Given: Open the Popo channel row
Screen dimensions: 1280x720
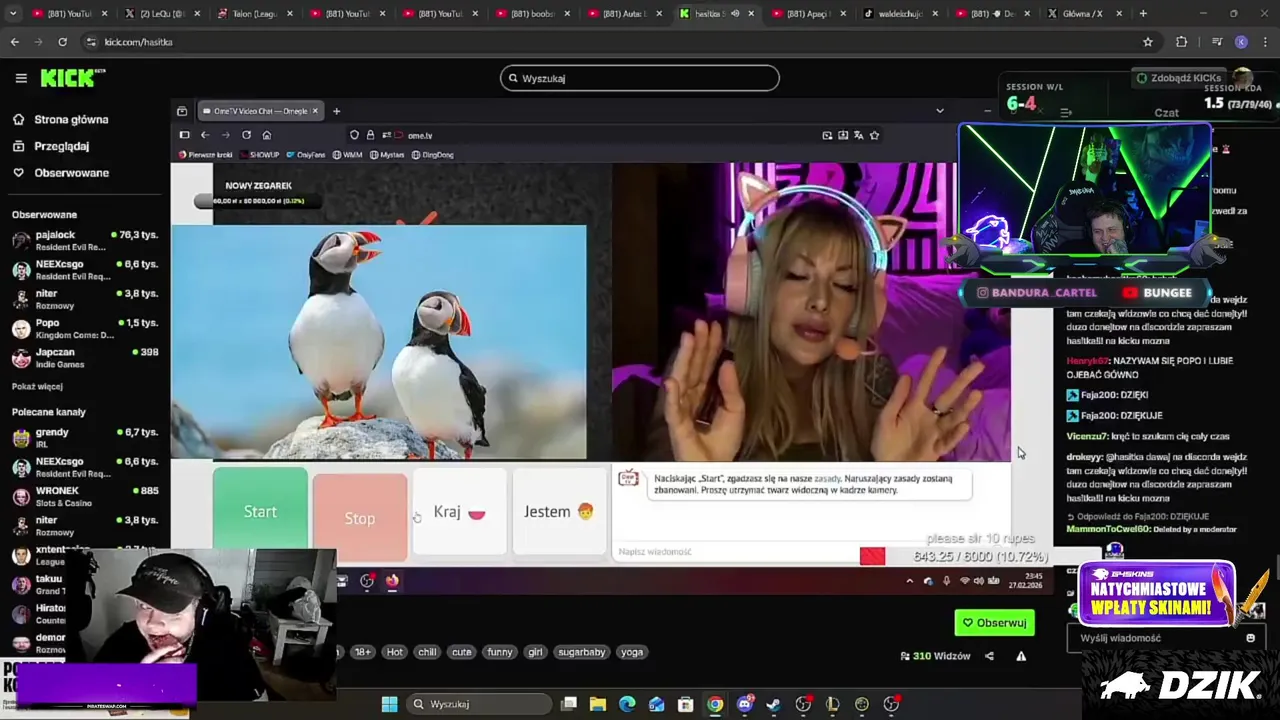Looking at the screenshot, I should tap(85, 328).
